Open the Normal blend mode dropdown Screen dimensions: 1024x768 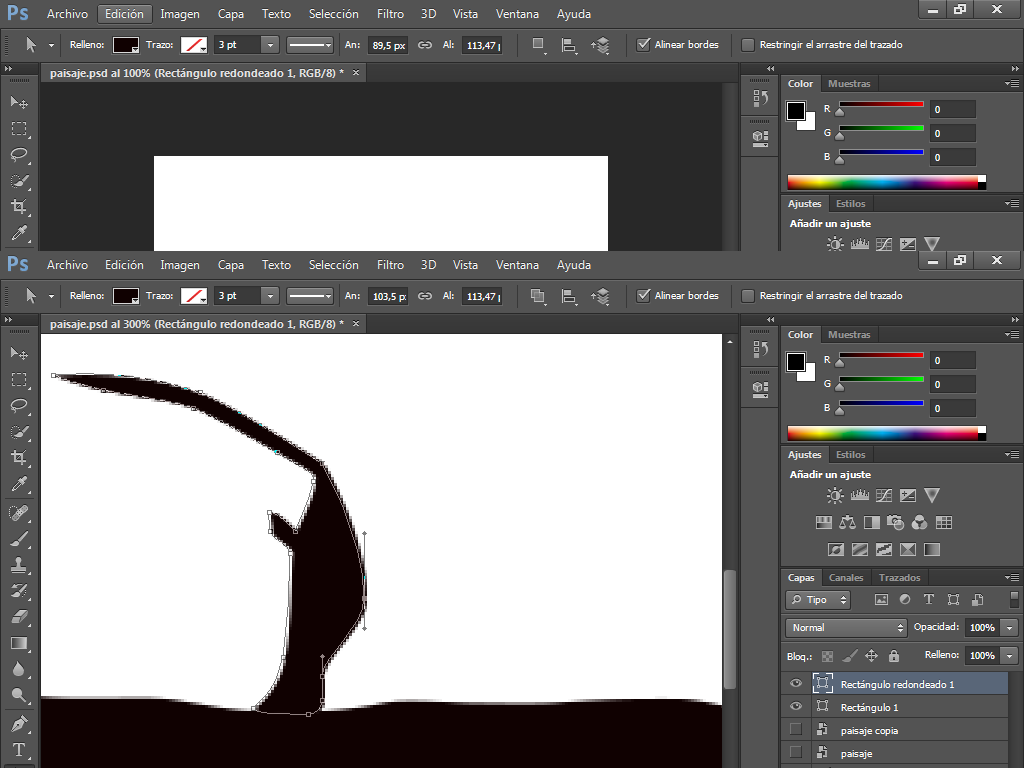tap(846, 628)
